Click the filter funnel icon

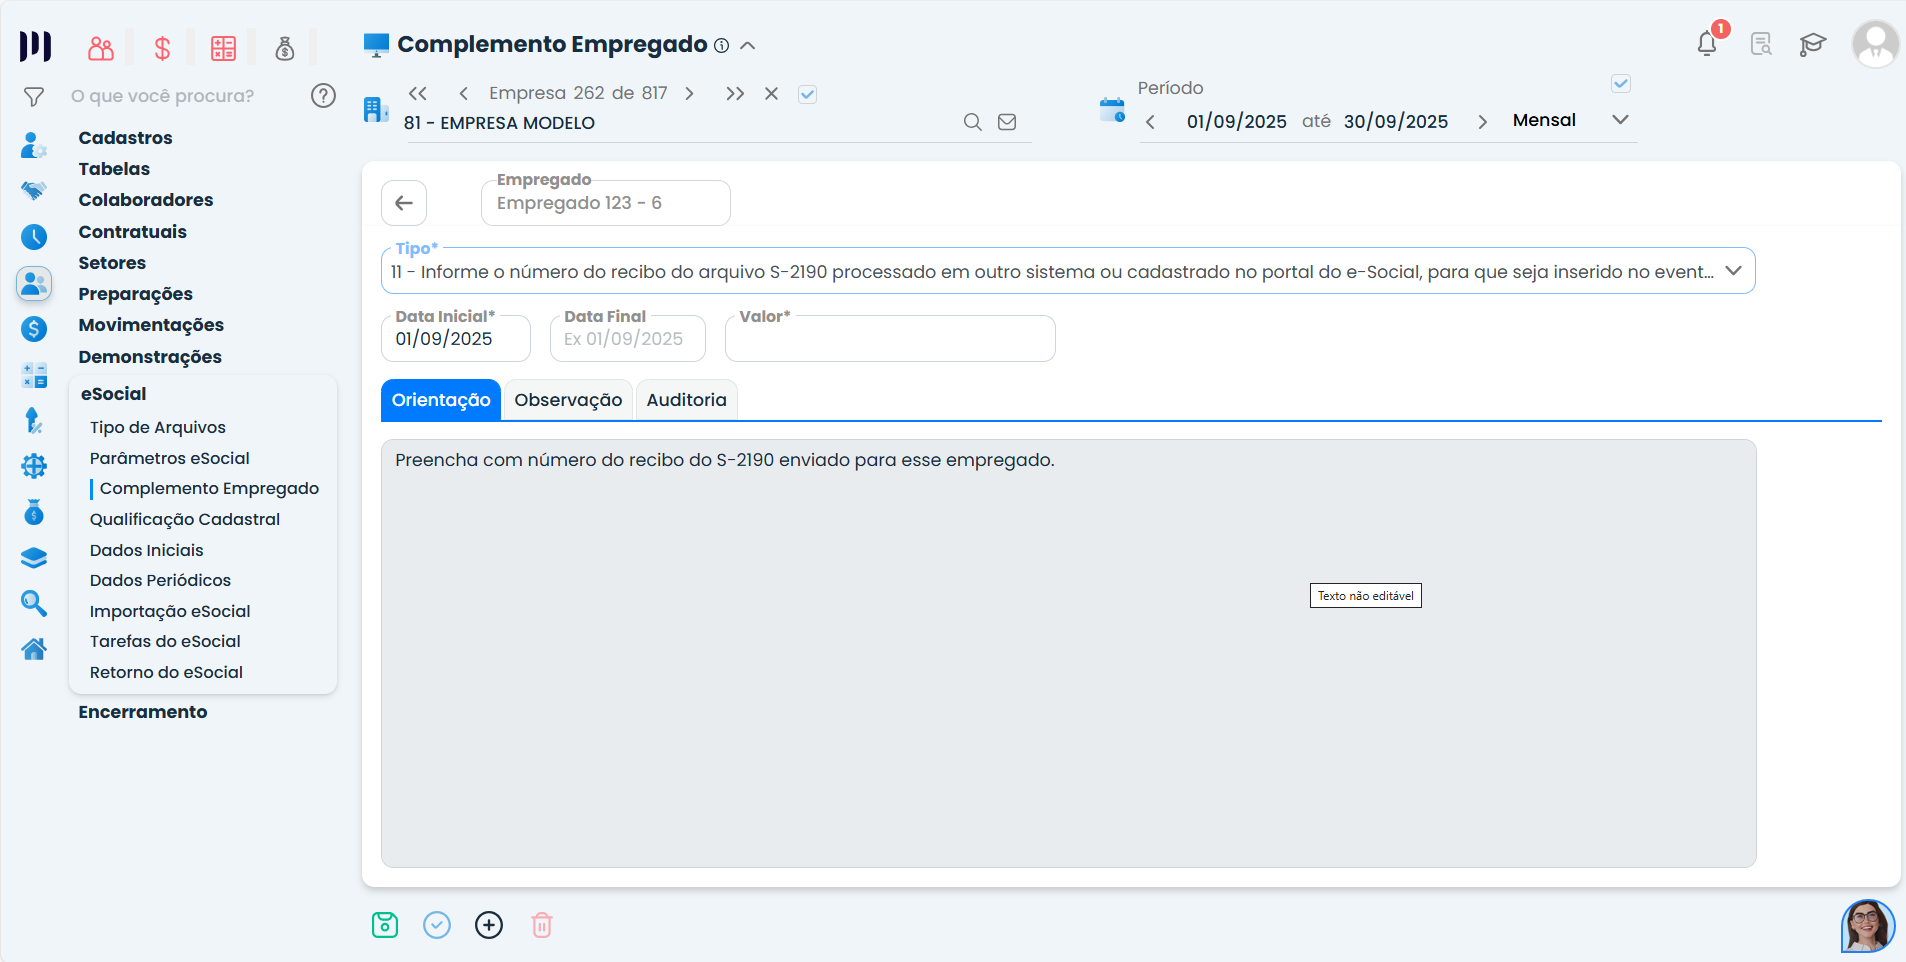pos(34,97)
